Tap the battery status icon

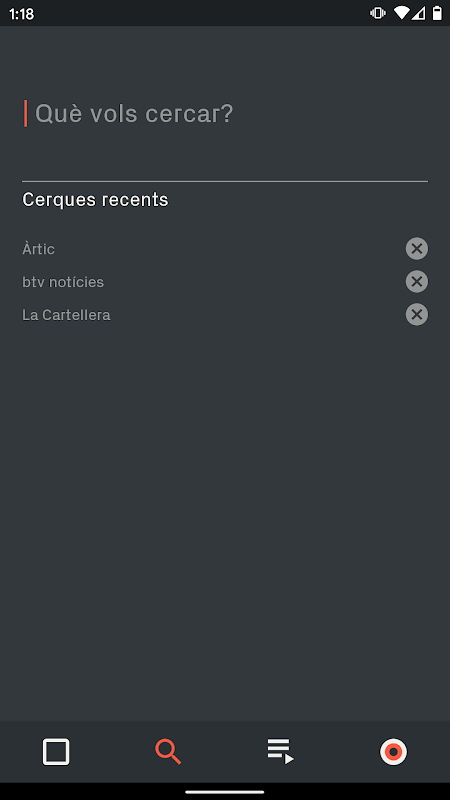coord(437,13)
